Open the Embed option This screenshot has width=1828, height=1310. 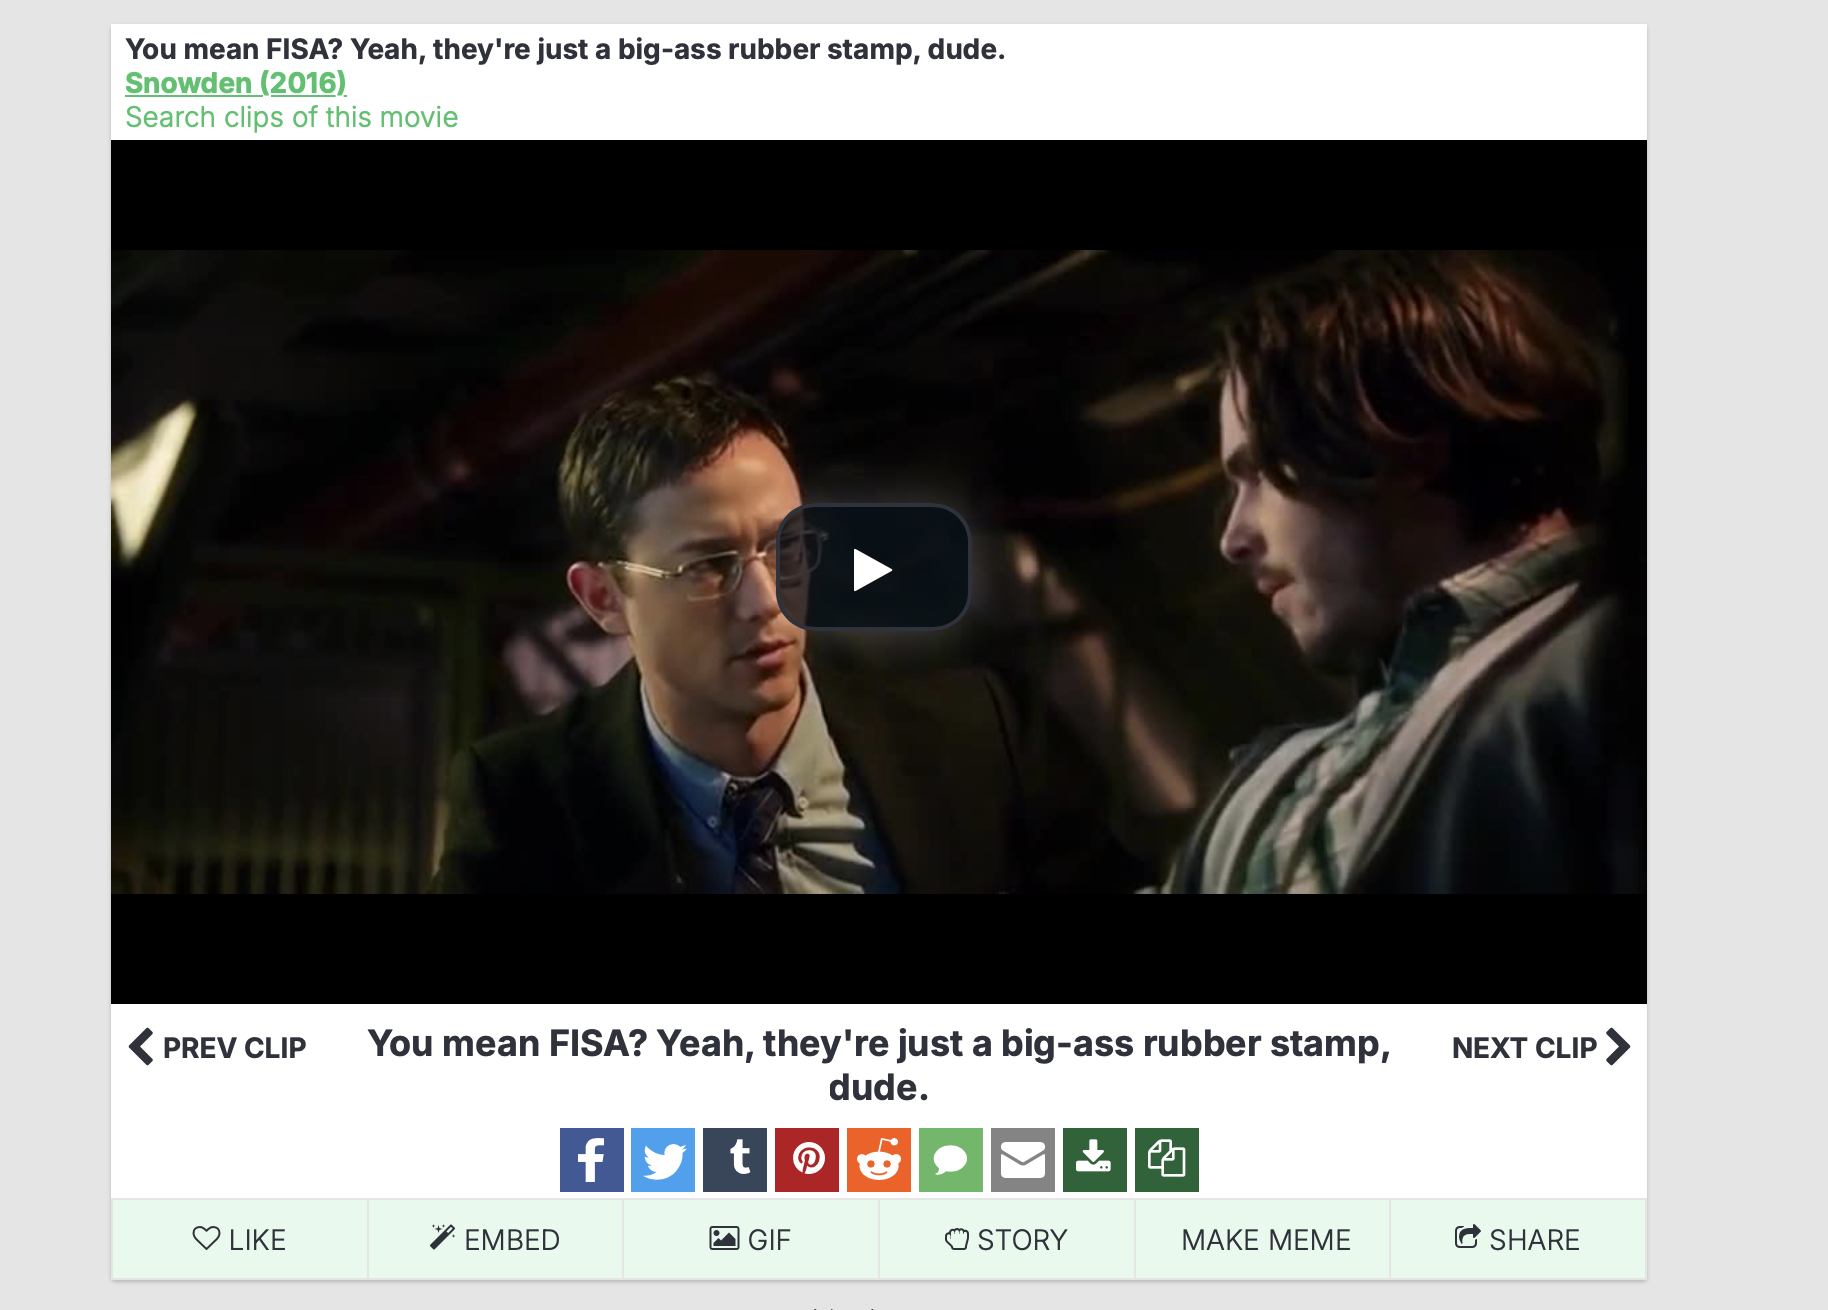pyautogui.click(x=495, y=1239)
